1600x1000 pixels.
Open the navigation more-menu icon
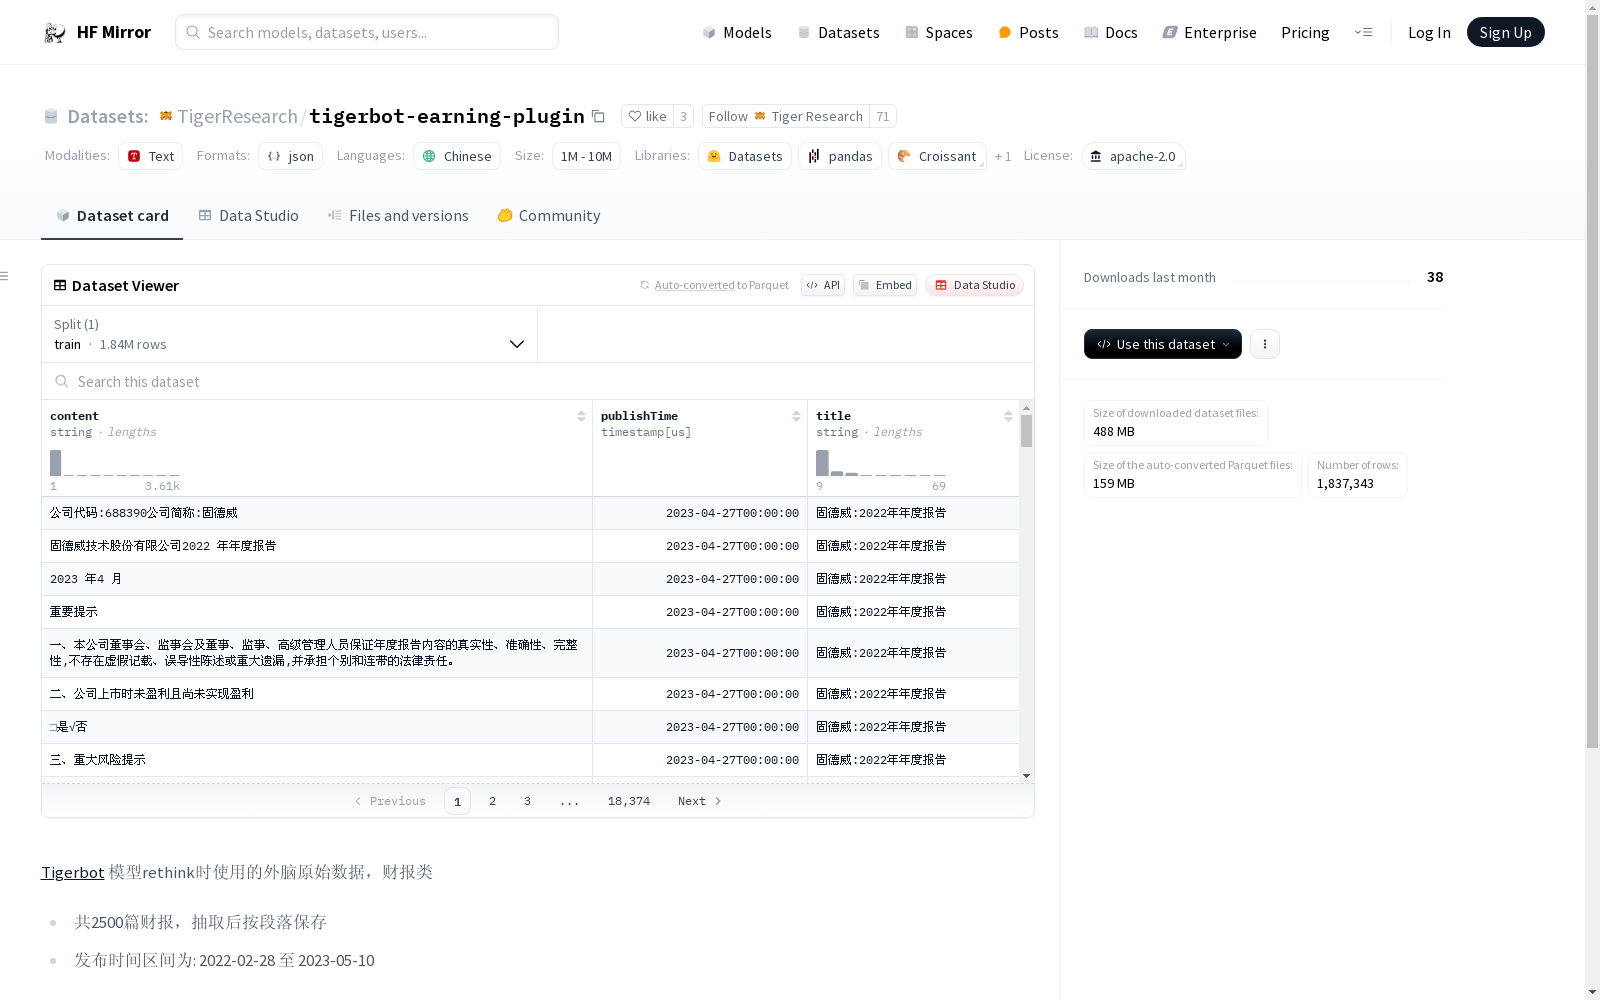[1363, 32]
